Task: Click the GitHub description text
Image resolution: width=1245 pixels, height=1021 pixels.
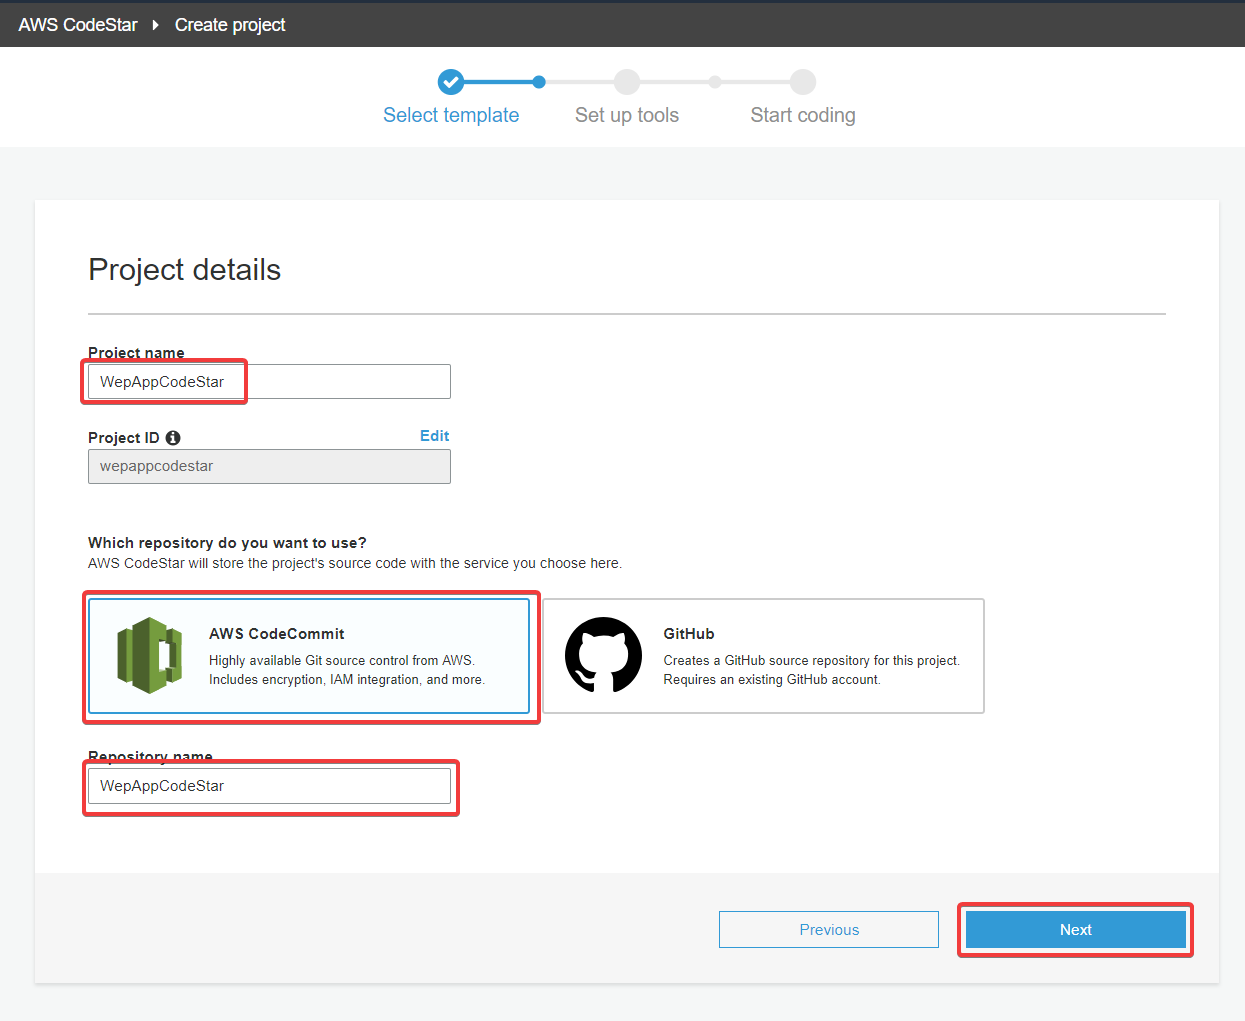Action: (x=812, y=670)
